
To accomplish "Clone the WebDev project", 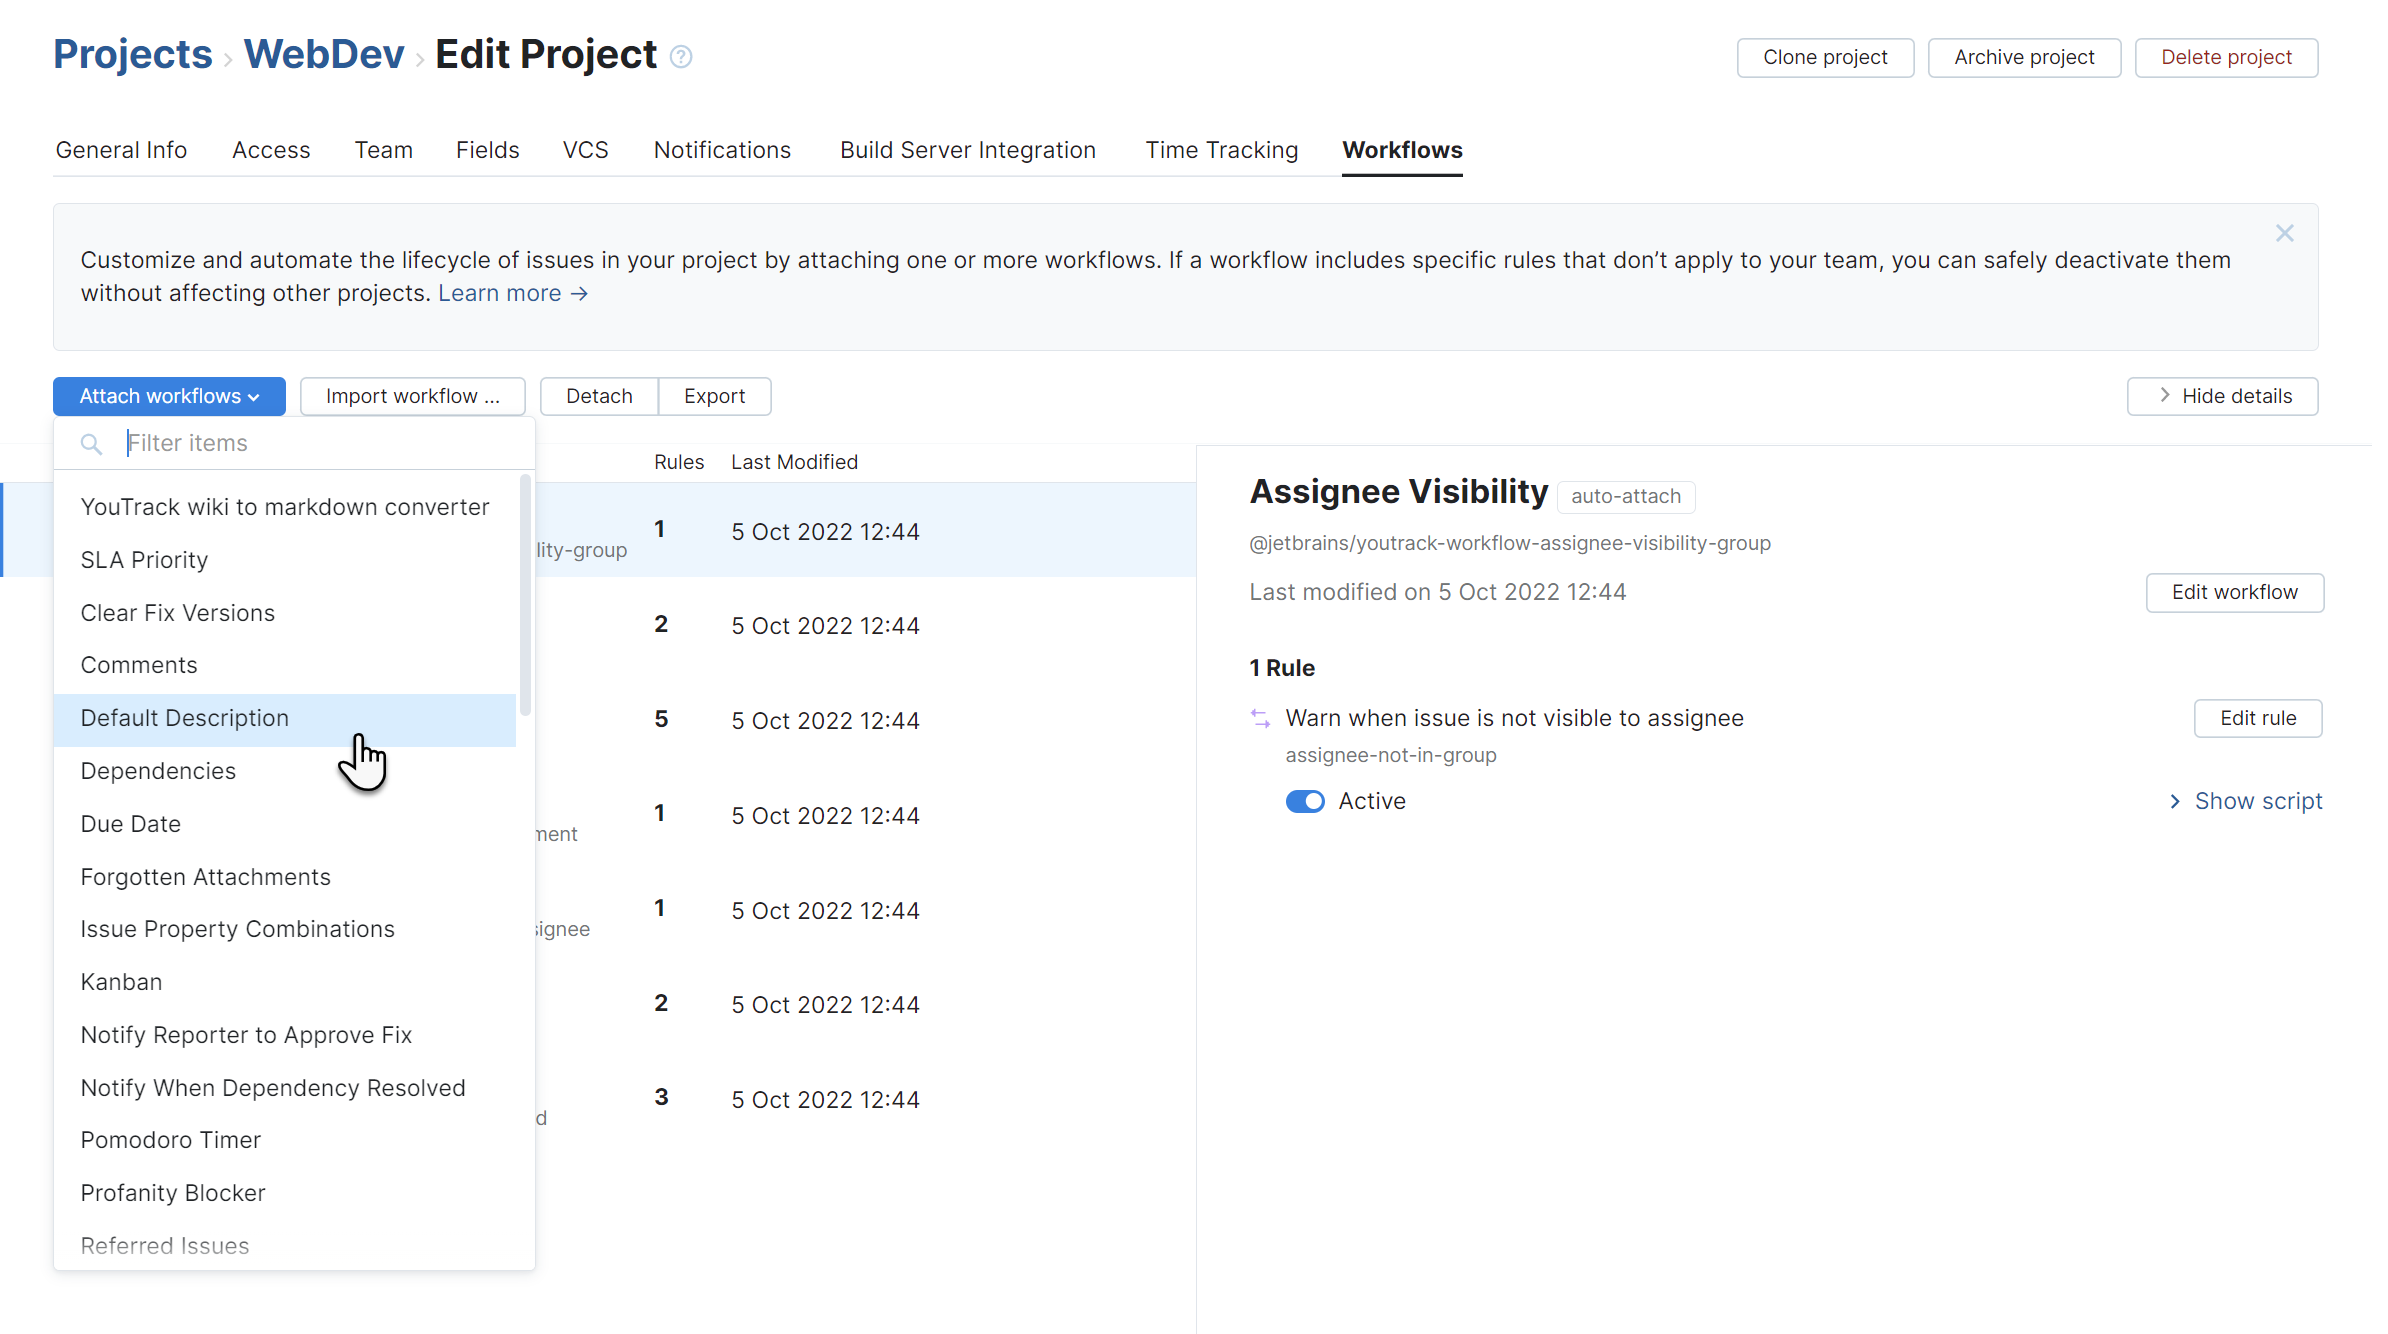I will pyautogui.click(x=1824, y=57).
